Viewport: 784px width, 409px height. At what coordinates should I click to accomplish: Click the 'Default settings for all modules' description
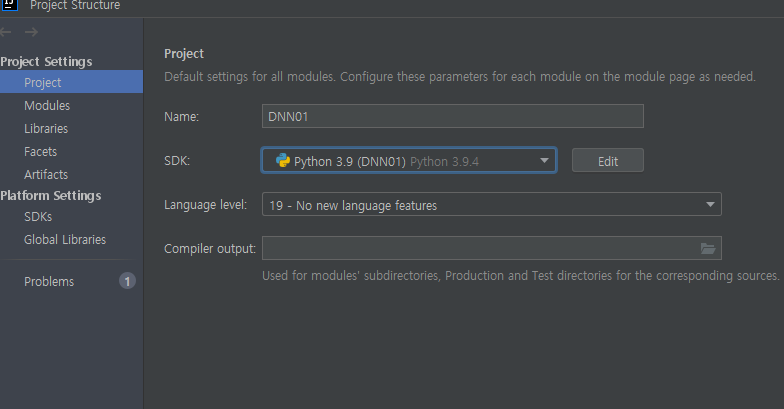pyautogui.click(x=460, y=76)
